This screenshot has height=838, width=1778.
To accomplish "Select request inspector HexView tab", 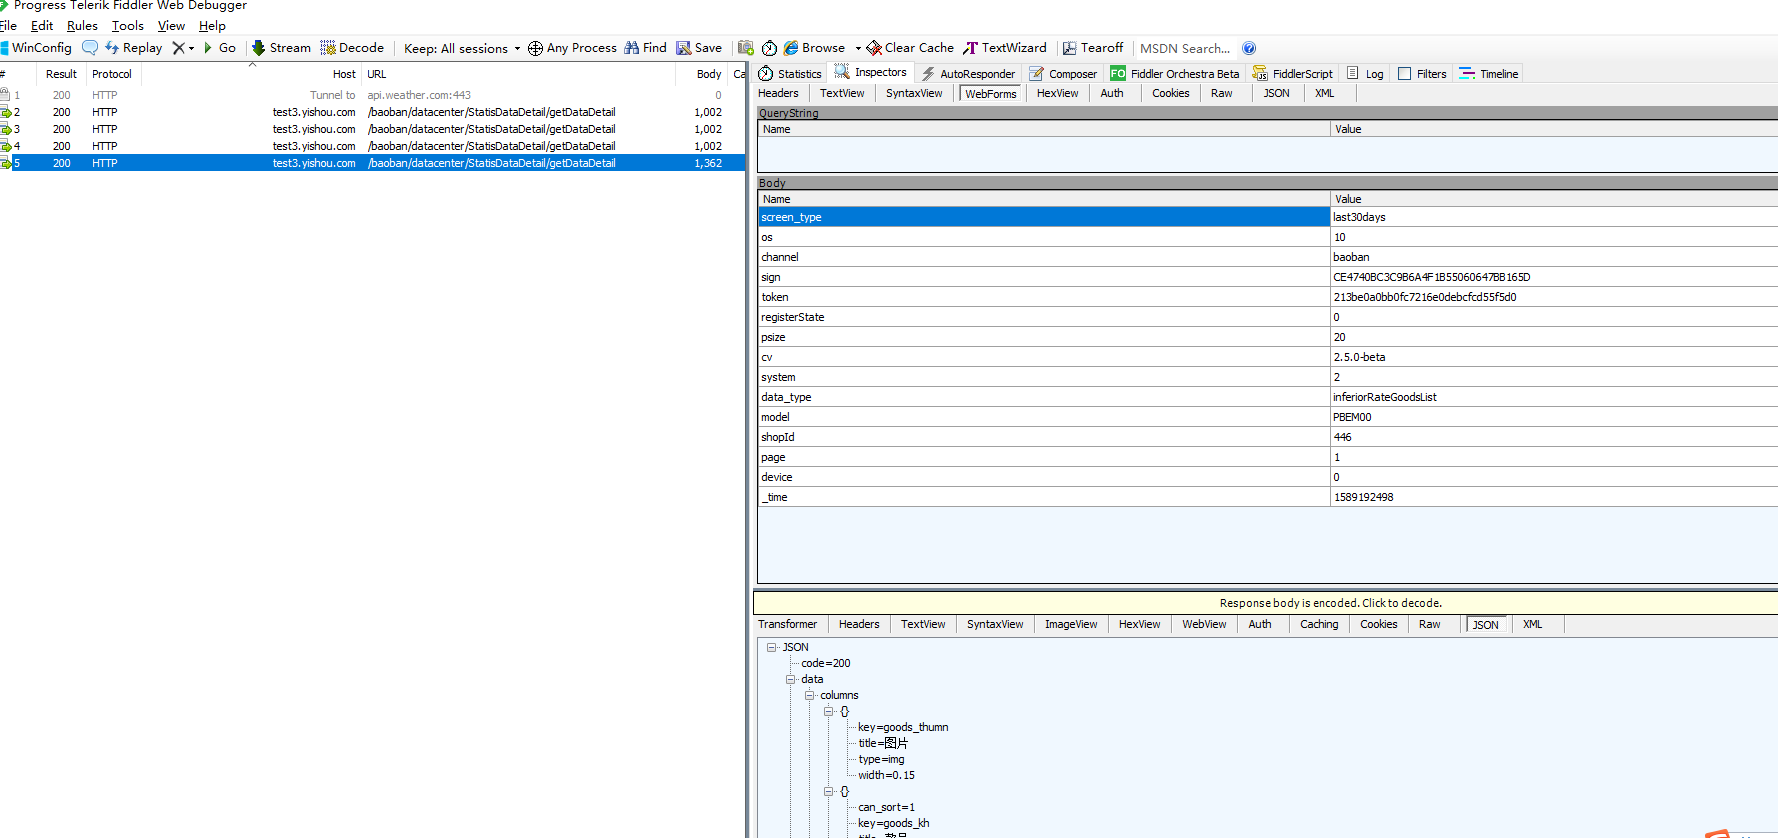I will [1057, 93].
